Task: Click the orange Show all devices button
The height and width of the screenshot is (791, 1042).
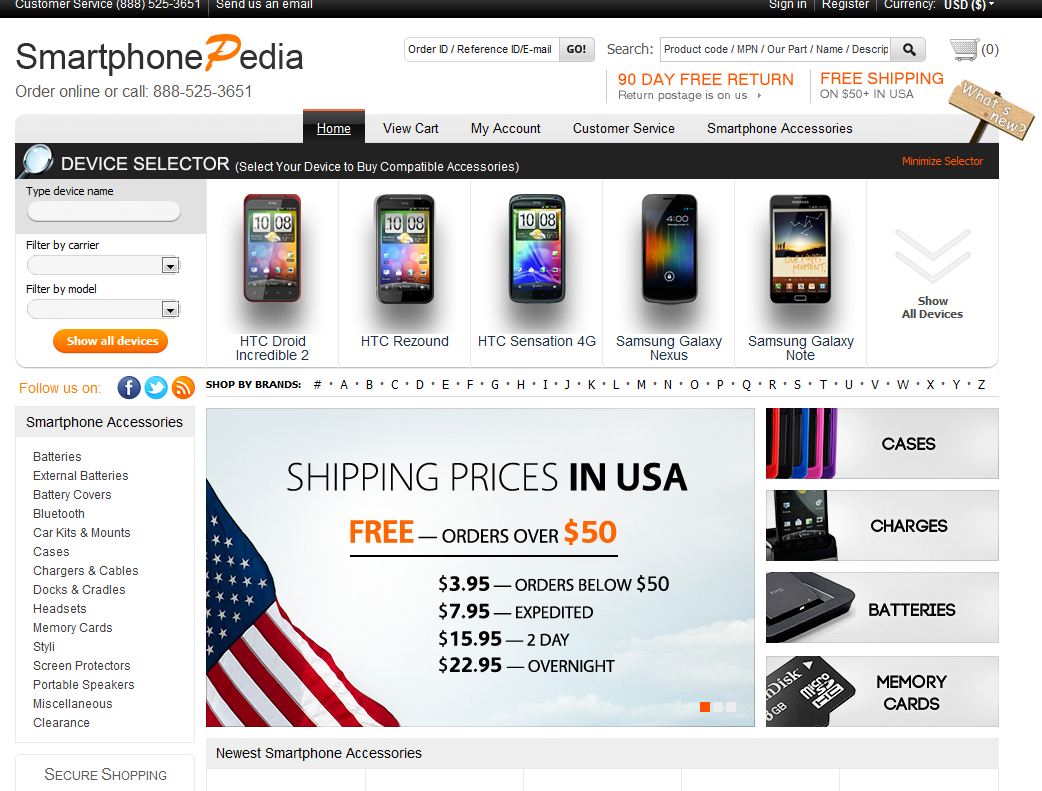Action: tap(110, 341)
